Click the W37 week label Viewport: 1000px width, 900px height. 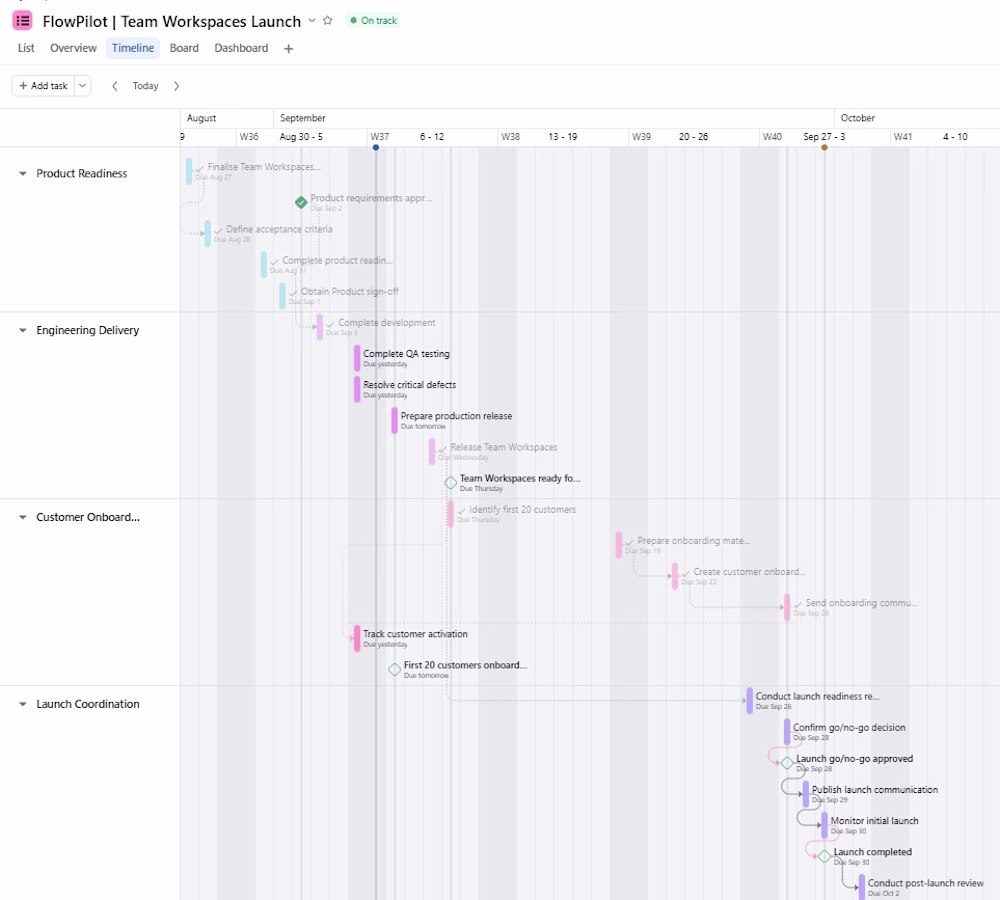click(379, 137)
